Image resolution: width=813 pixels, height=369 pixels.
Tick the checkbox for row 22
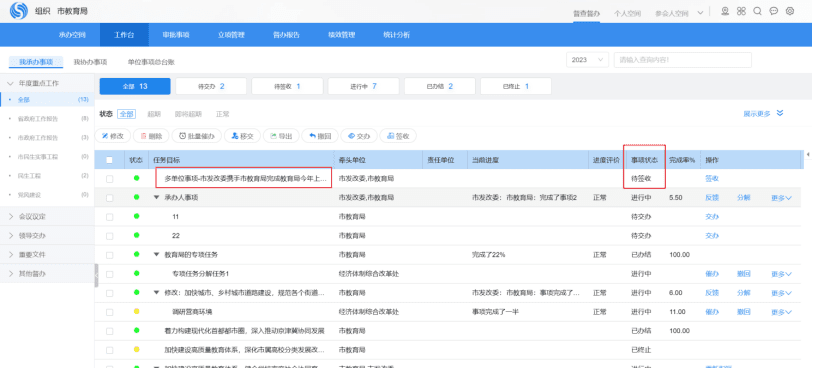[x=109, y=236]
